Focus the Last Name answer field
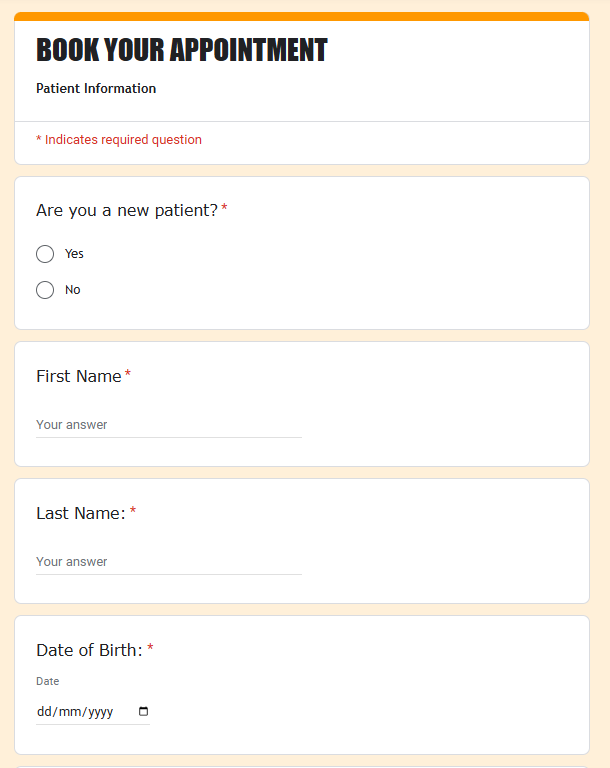 (168, 562)
